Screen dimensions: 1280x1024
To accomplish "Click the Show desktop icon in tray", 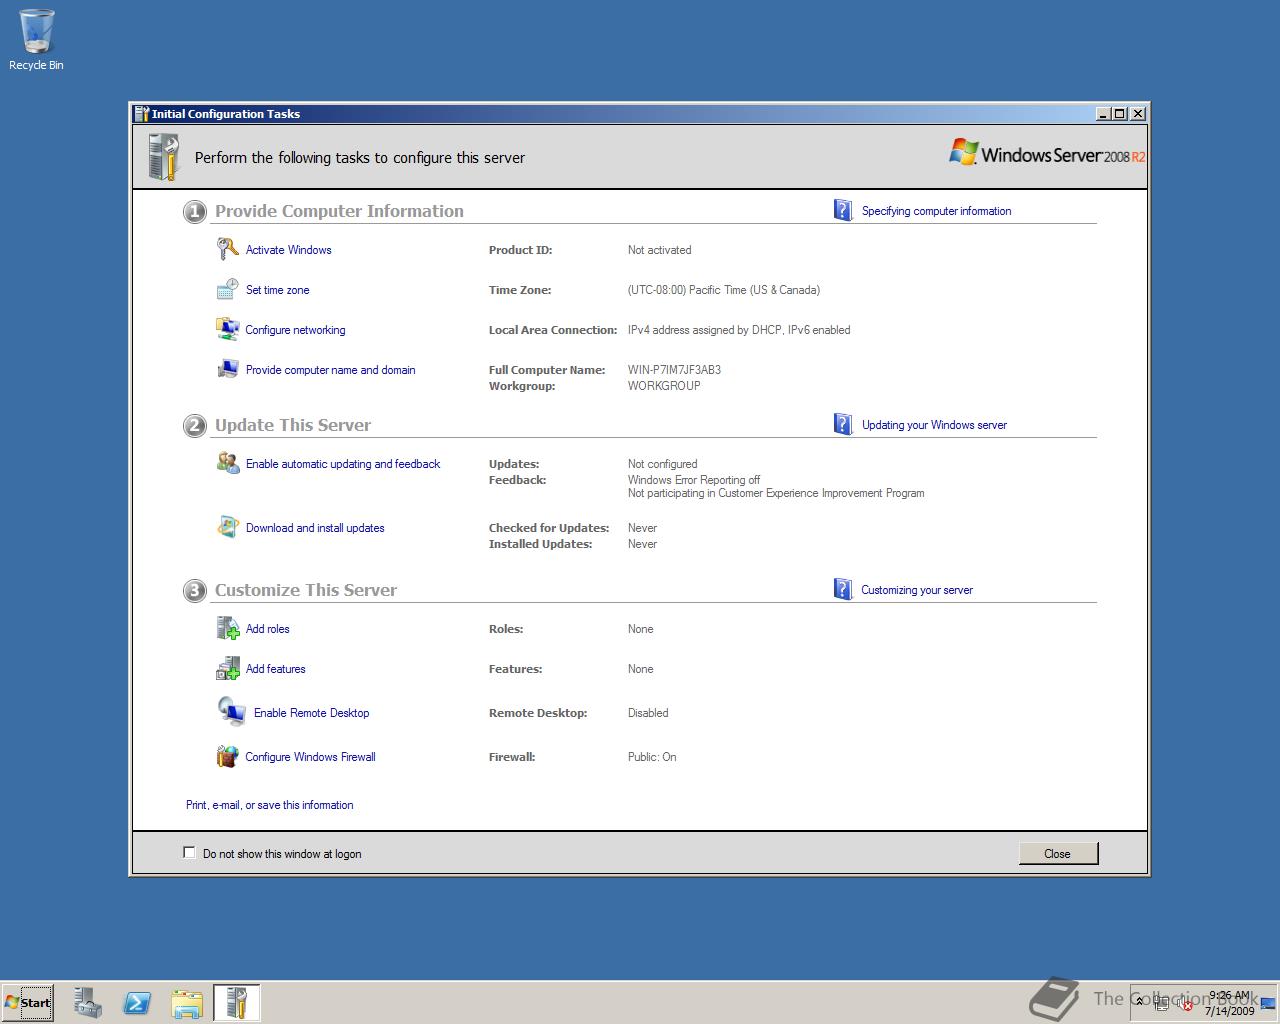I will pos(1269,1003).
